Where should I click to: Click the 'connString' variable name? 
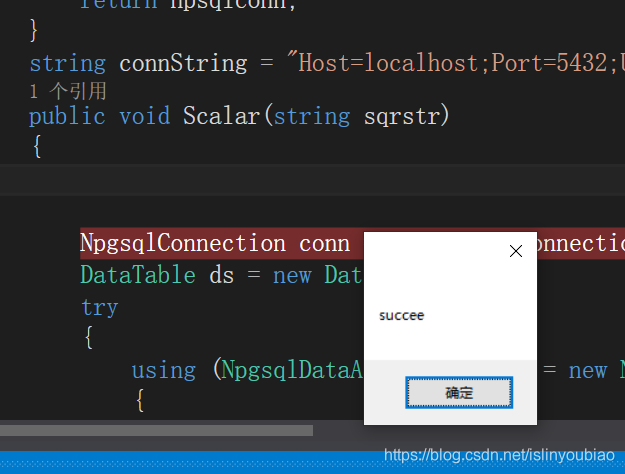183,64
